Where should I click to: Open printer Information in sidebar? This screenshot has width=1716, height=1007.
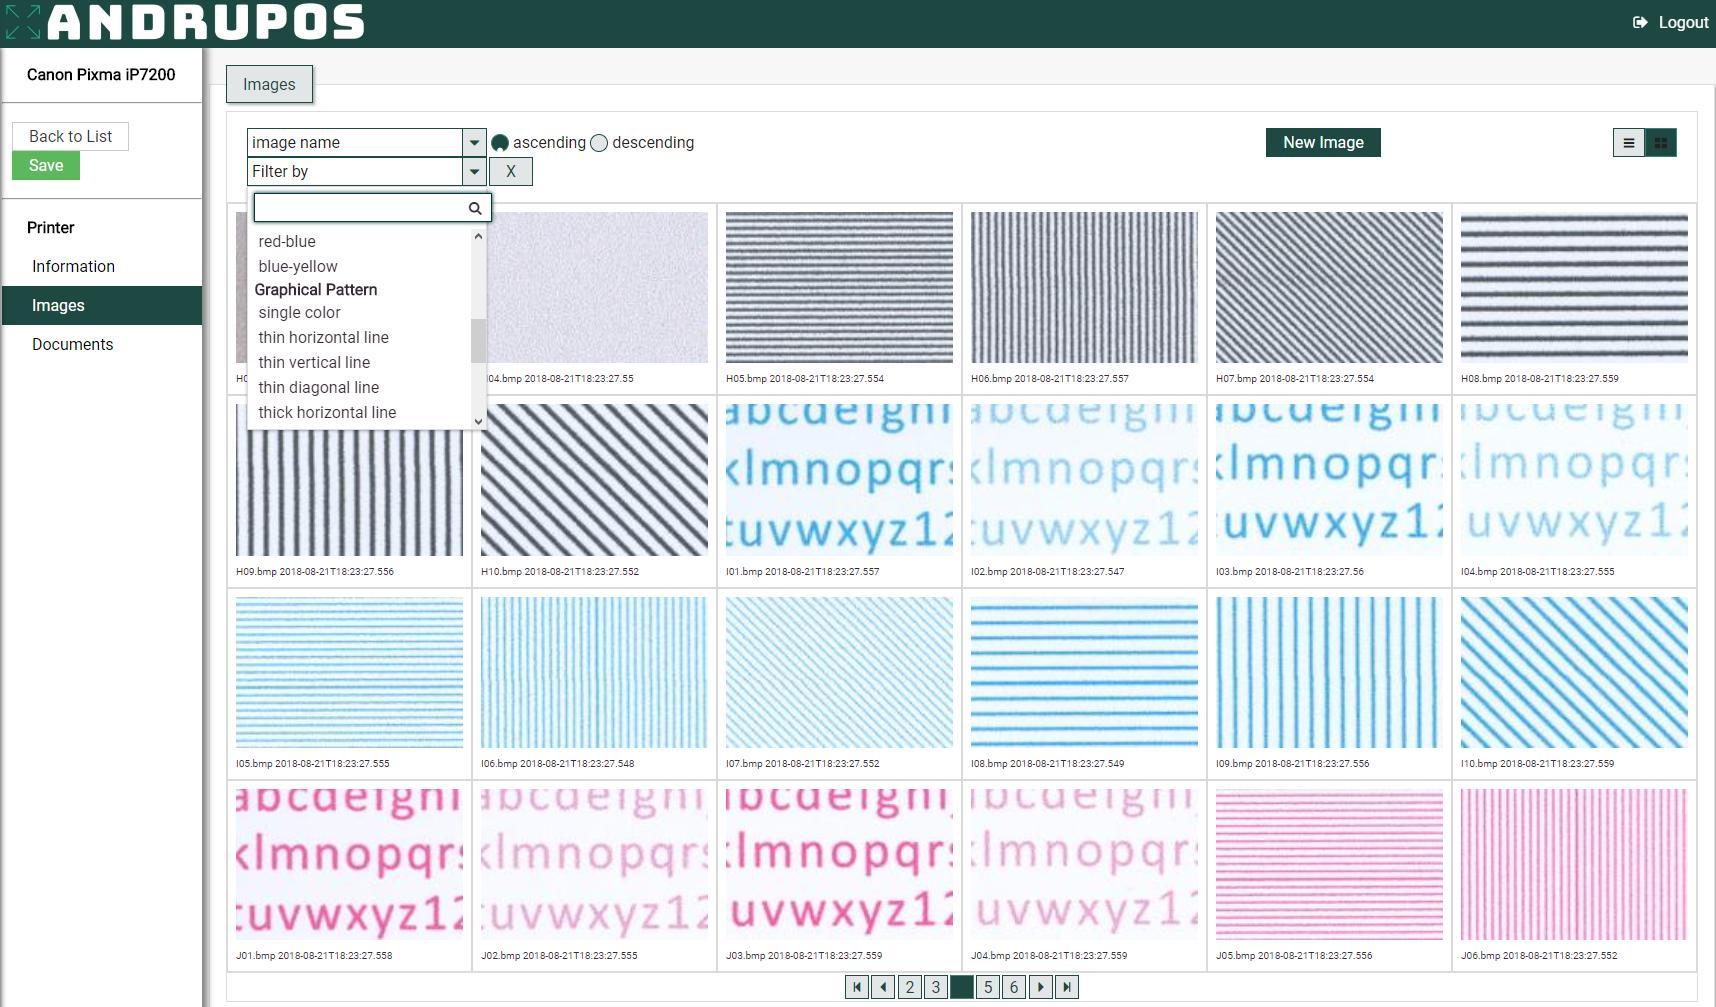(x=73, y=266)
